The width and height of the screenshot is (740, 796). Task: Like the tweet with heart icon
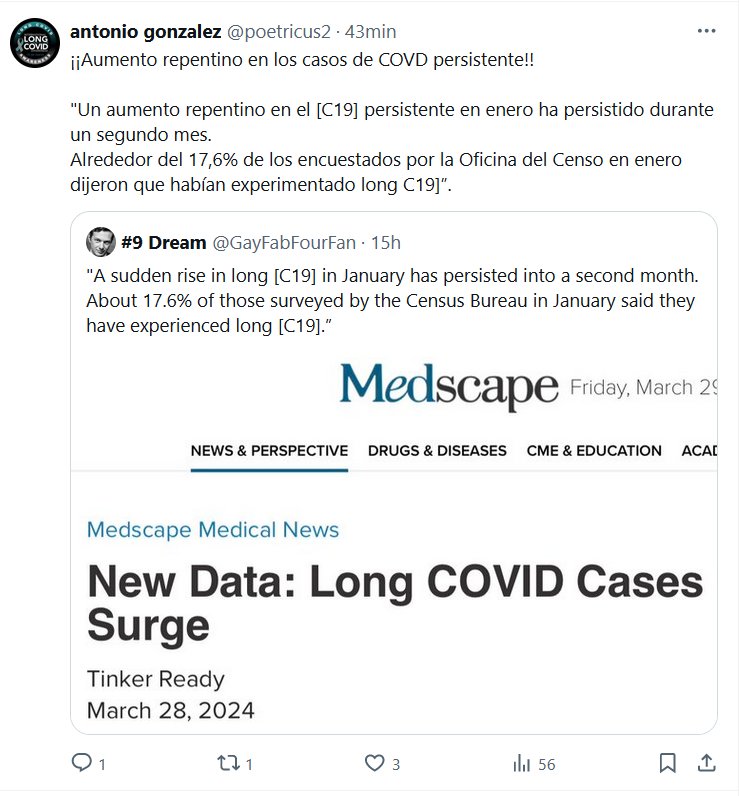375,763
